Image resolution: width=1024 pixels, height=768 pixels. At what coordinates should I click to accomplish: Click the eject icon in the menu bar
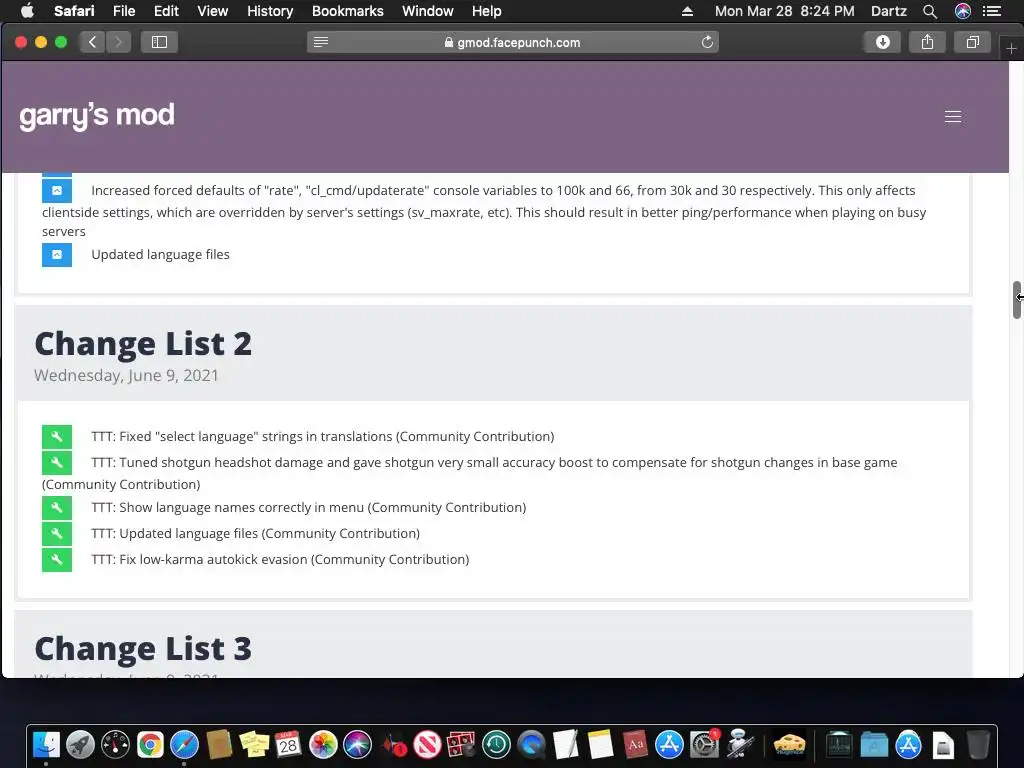pyautogui.click(x=687, y=11)
